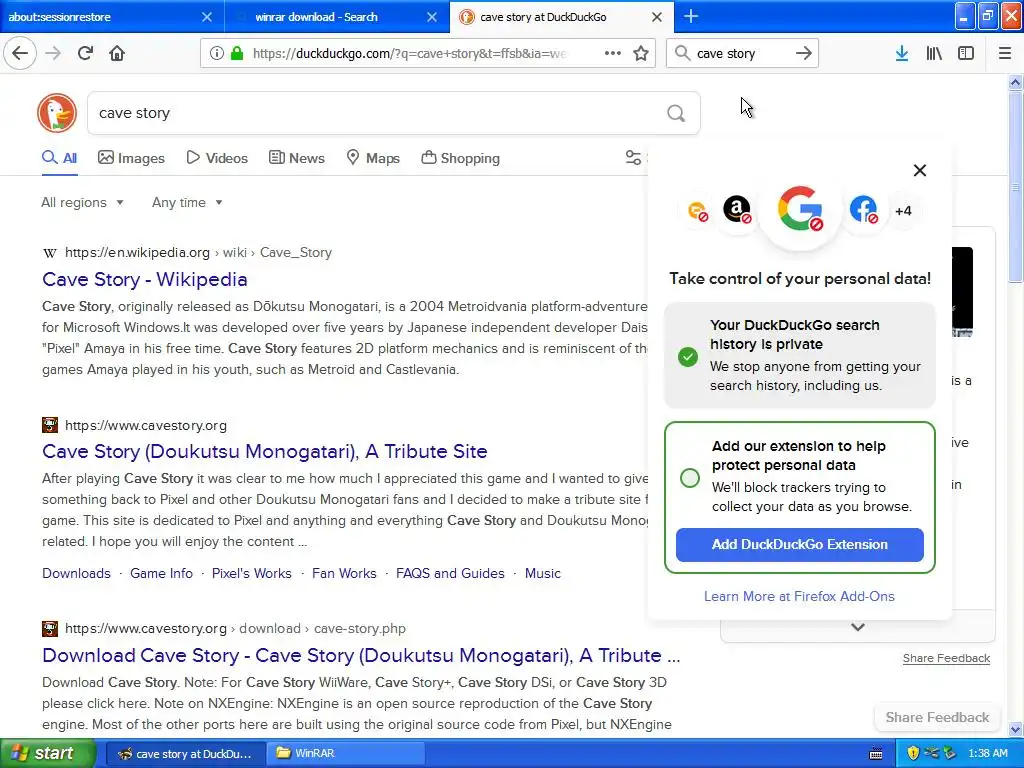Open Download Cave Story result link

point(361,655)
